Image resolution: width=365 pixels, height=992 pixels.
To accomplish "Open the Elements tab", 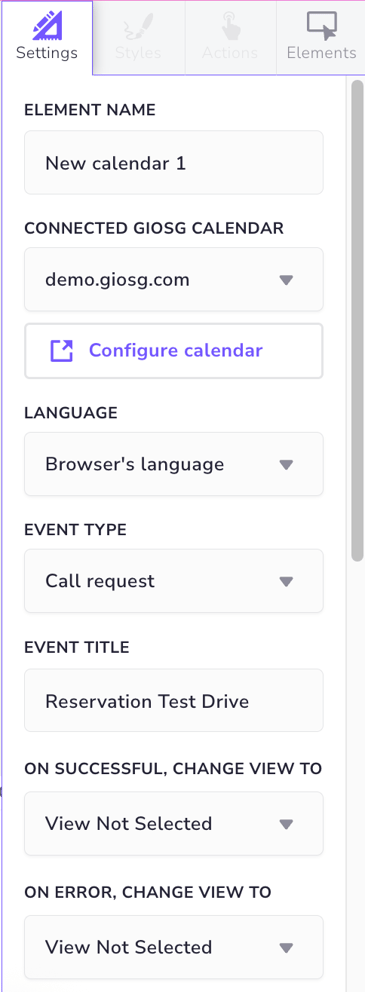I will 321,38.
